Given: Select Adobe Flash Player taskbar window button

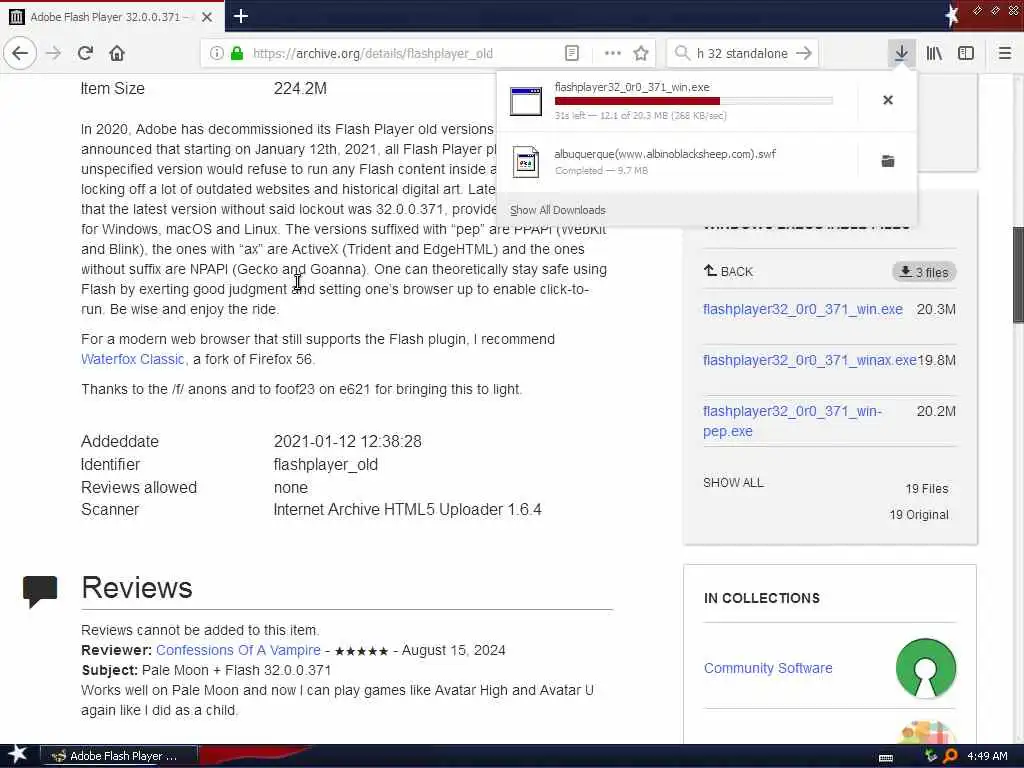Looking at the screenshot, I should (x=118, y=756).
